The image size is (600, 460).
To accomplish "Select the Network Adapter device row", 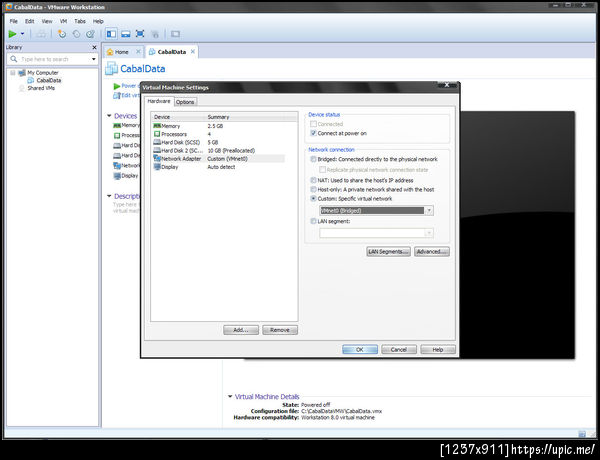I will point(218,158).
